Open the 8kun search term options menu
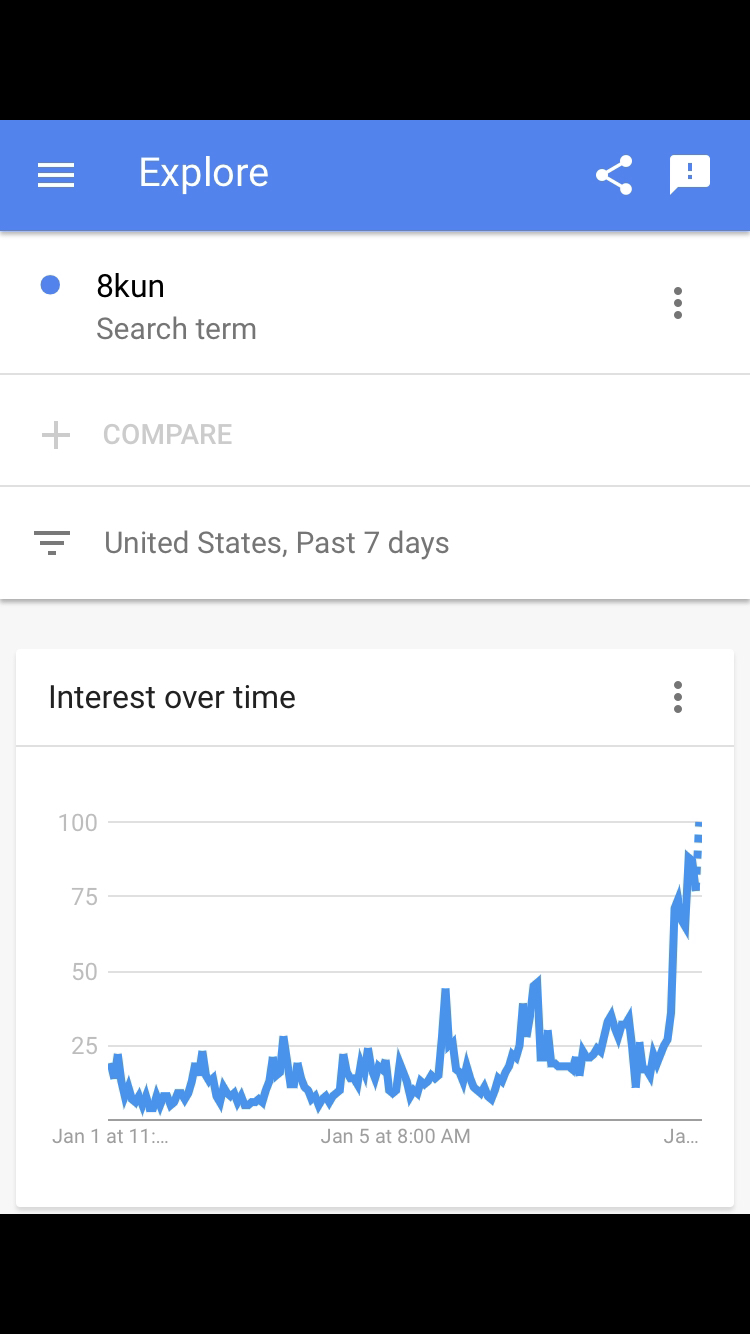 [678, 303]
